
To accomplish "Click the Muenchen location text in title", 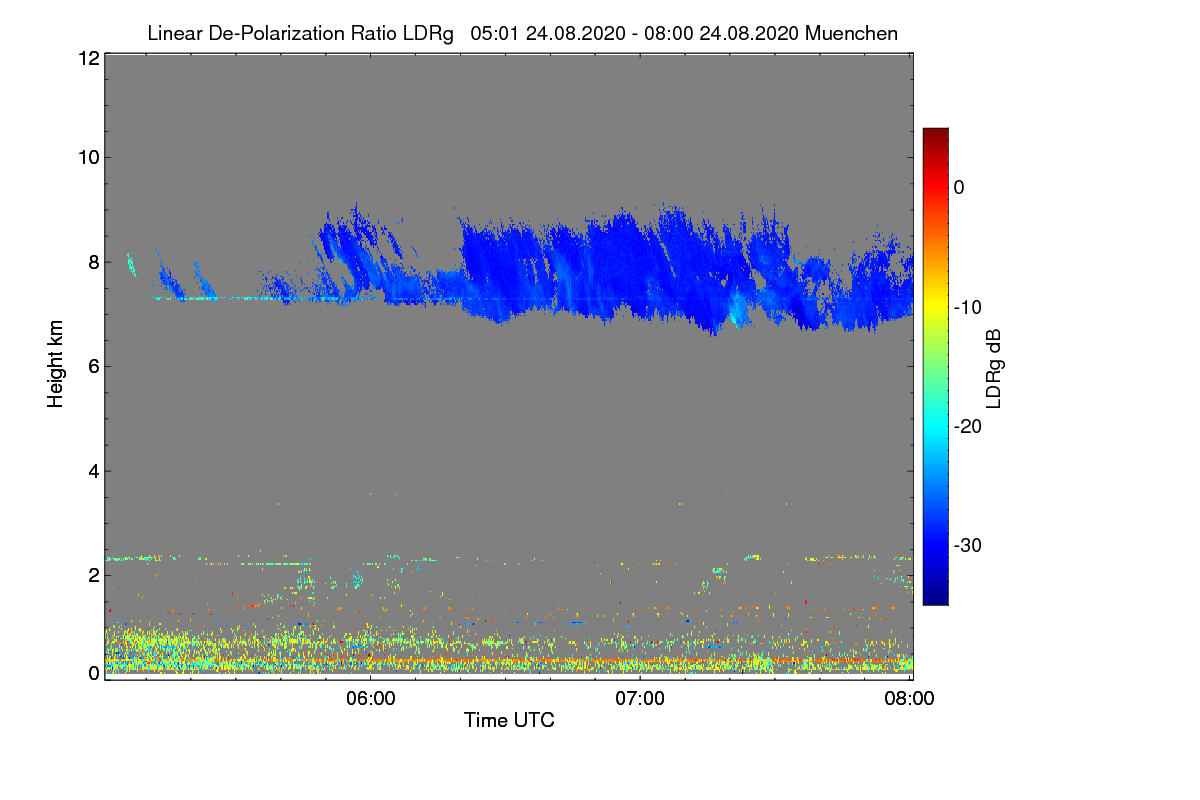I will click(x=851, y=33).
